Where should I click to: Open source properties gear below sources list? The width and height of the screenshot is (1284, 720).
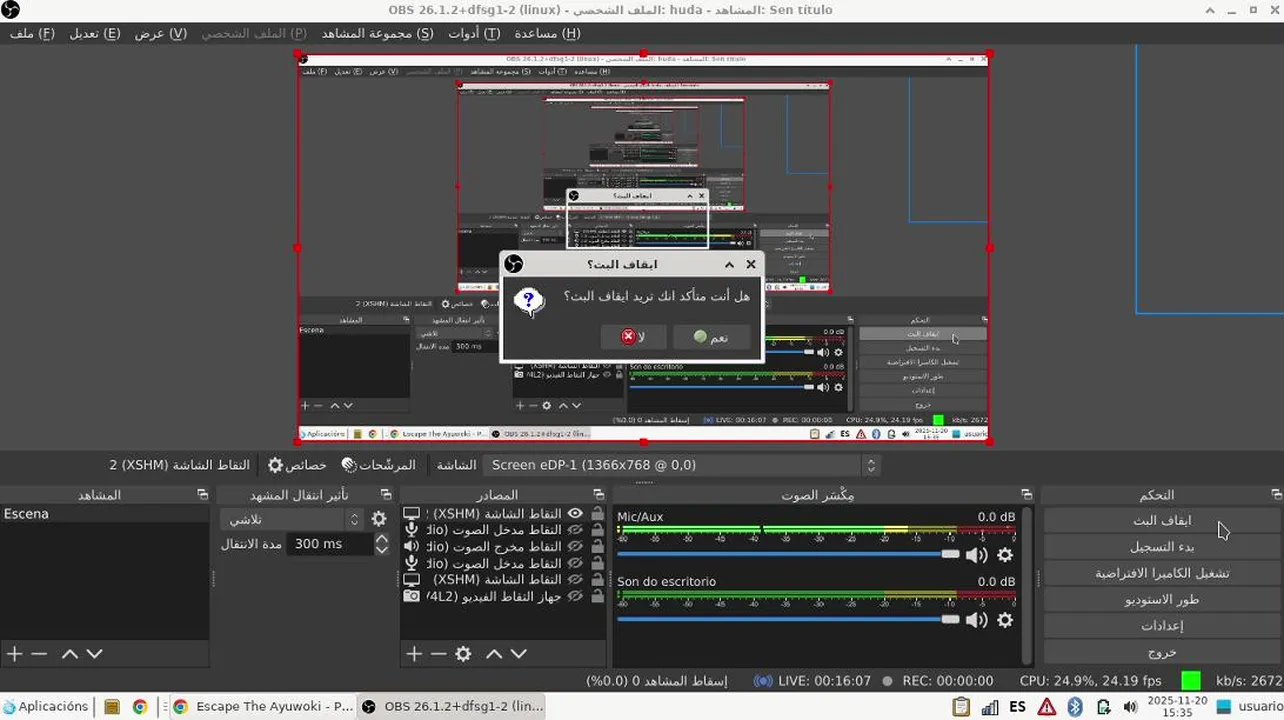pyautogui.click(x=463, y=653)
